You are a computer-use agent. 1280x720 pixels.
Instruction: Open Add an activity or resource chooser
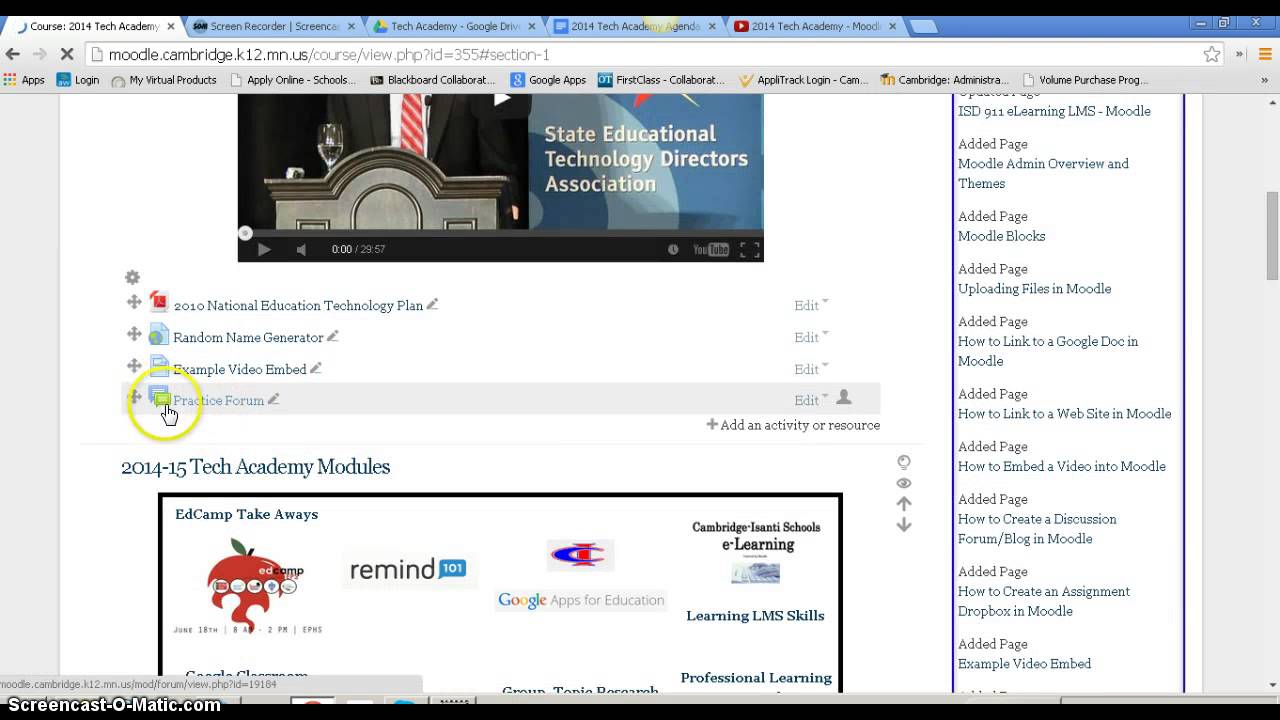point(793,425)
